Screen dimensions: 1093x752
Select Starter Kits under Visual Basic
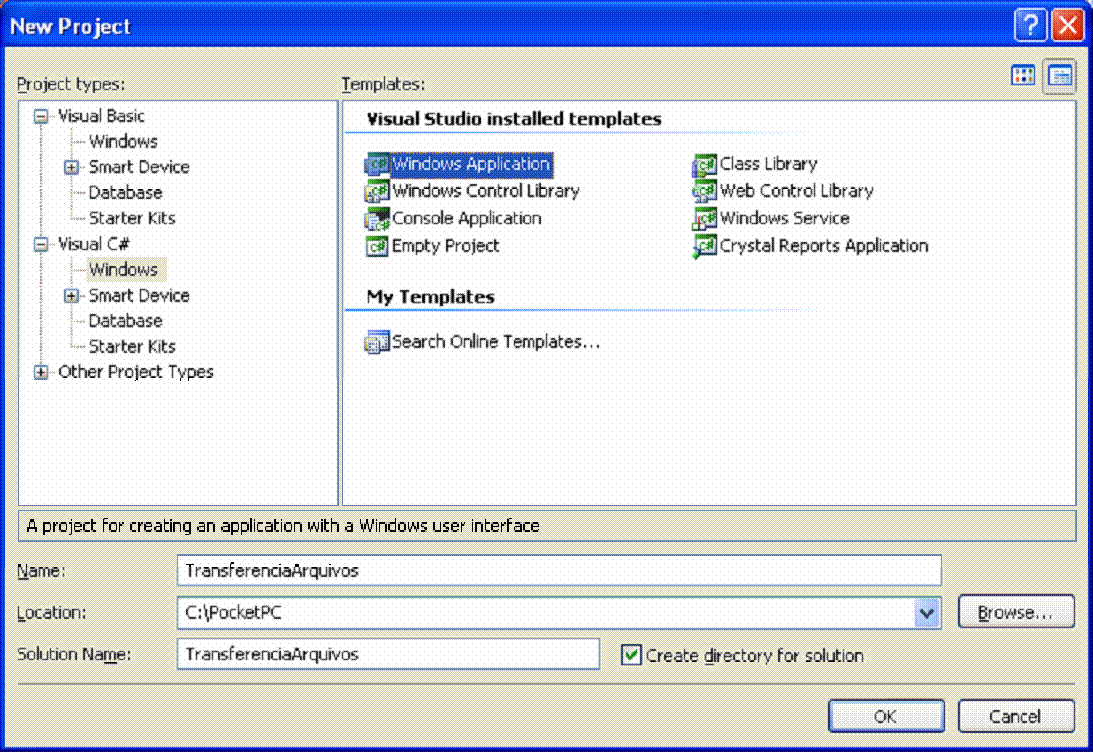point(132,218)
